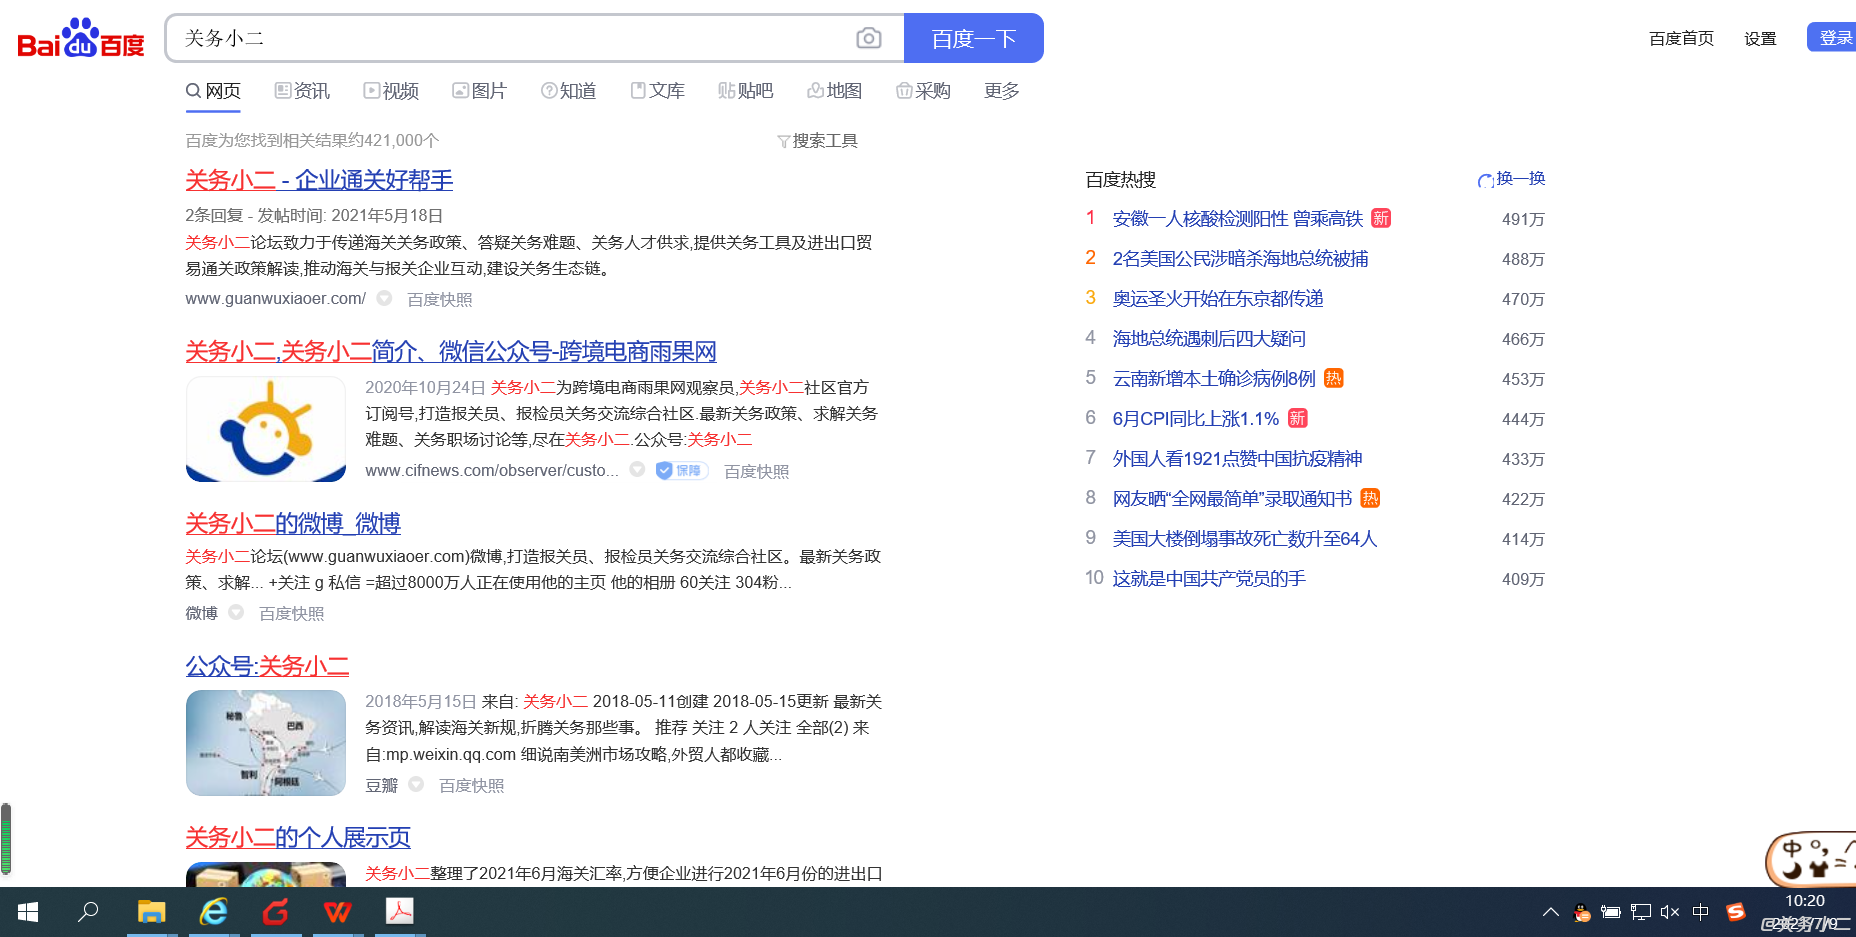Click the 登录 login button
The height and width of the screenshot is (937, 1856).
(1833, 37)
